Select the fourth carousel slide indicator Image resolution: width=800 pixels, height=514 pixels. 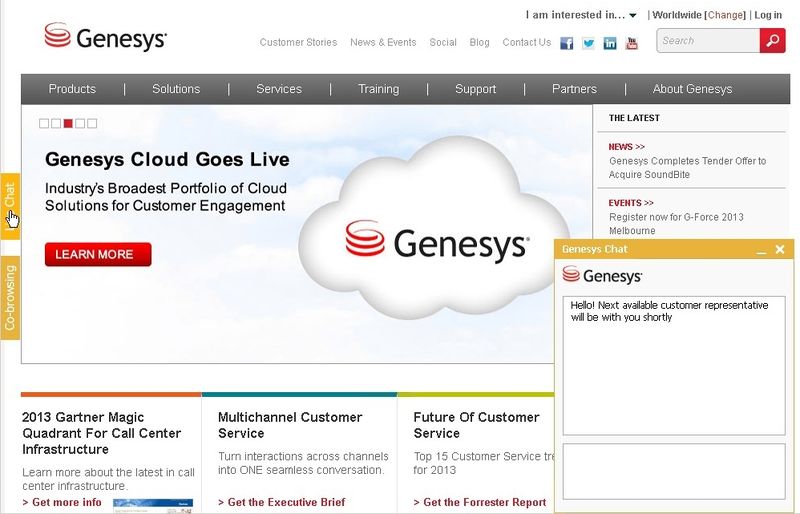(x=80, y=123)
